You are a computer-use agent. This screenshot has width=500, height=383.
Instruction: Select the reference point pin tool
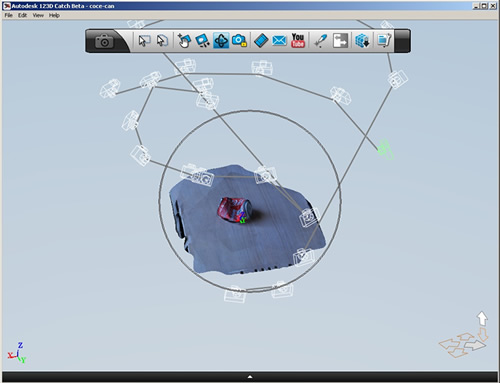point(321,41)
